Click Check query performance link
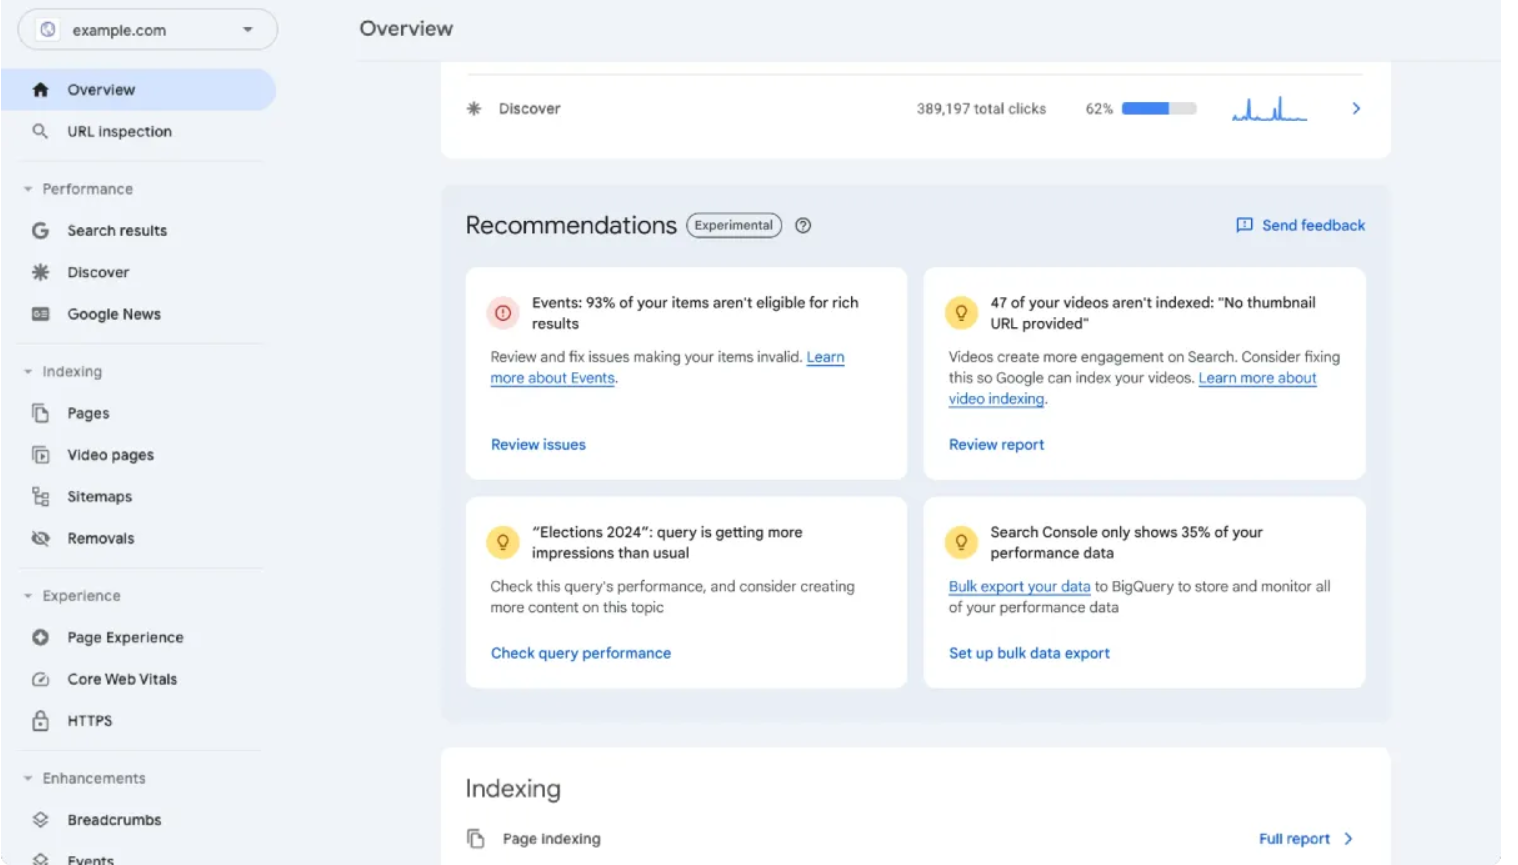Image resolution: width=1518 pixels, height=865 pixels. coord(580,653)
